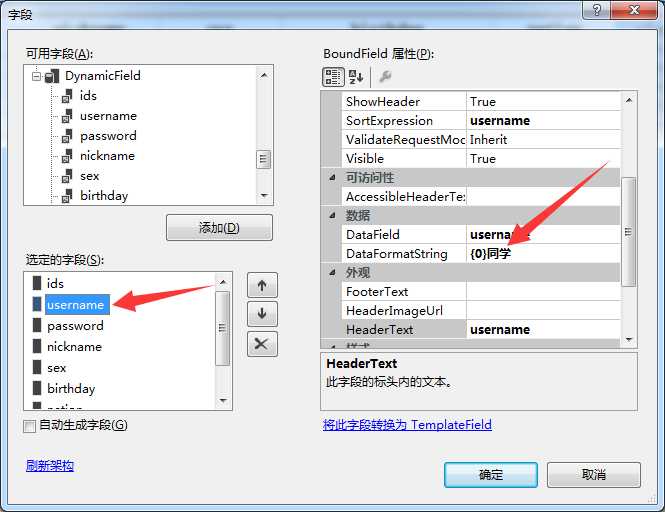Image resolution: width=665 pixels, height=512 pixels.
Task: Cancel the dialog with 取消
Action: pos(594,475)
